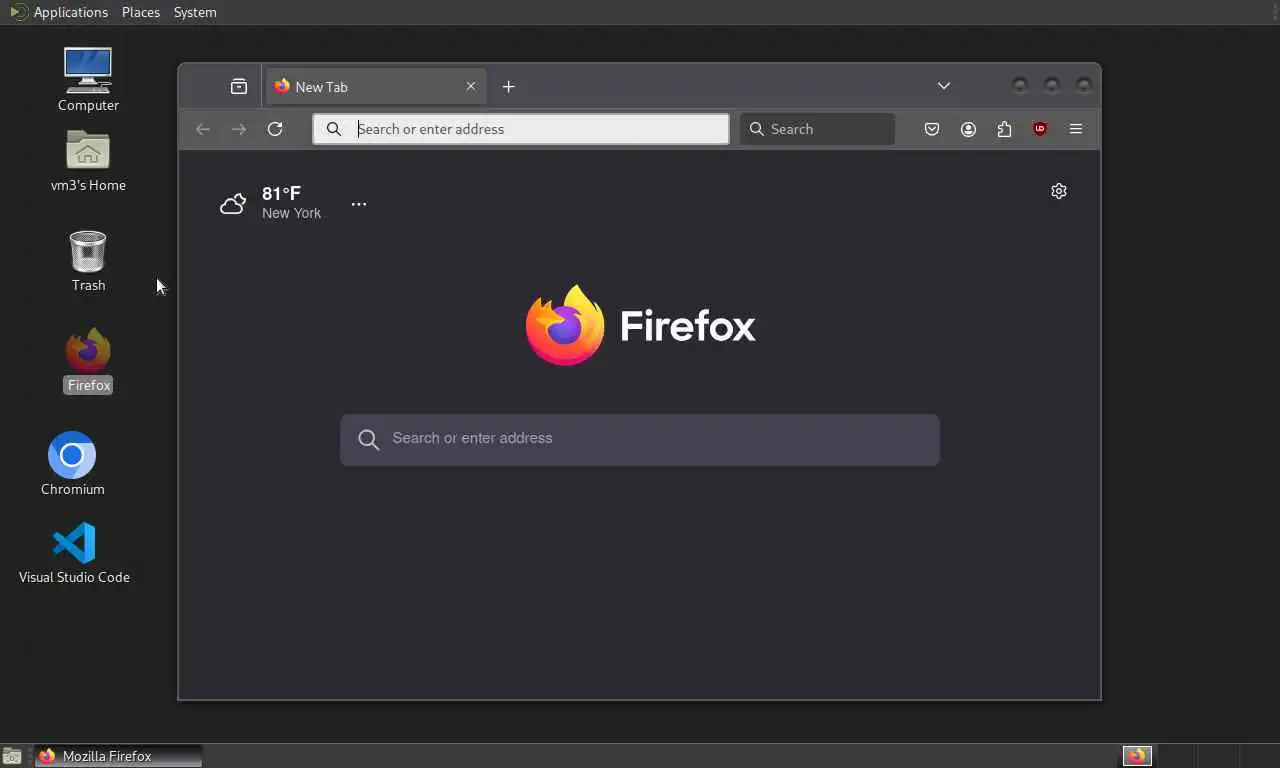Select the New Tab tab
The width and height of the screenshot is (1280, 768).
376,87
